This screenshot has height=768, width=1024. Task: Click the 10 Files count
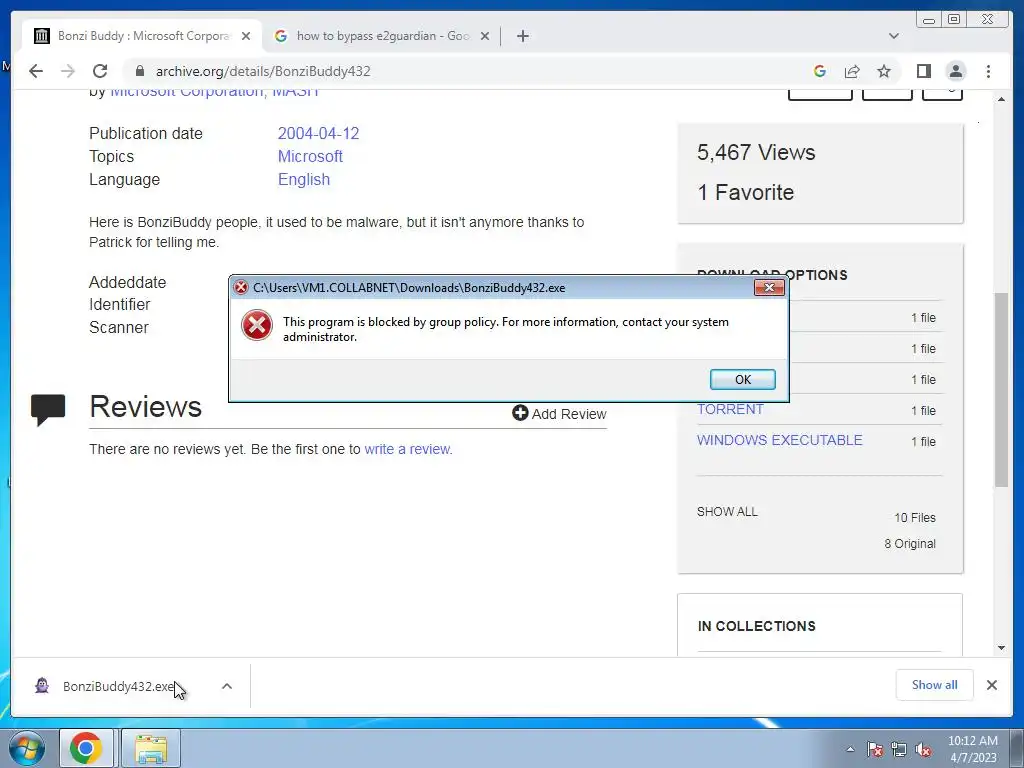point(914,518)
